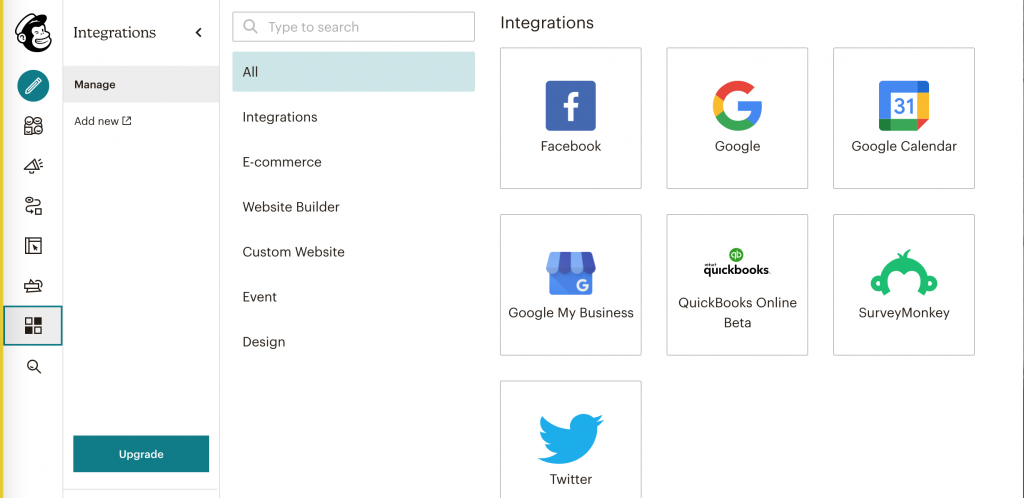Open the Campaigns megaphone icon
The image size is (1024, 498).
click(x=33, y=166)
